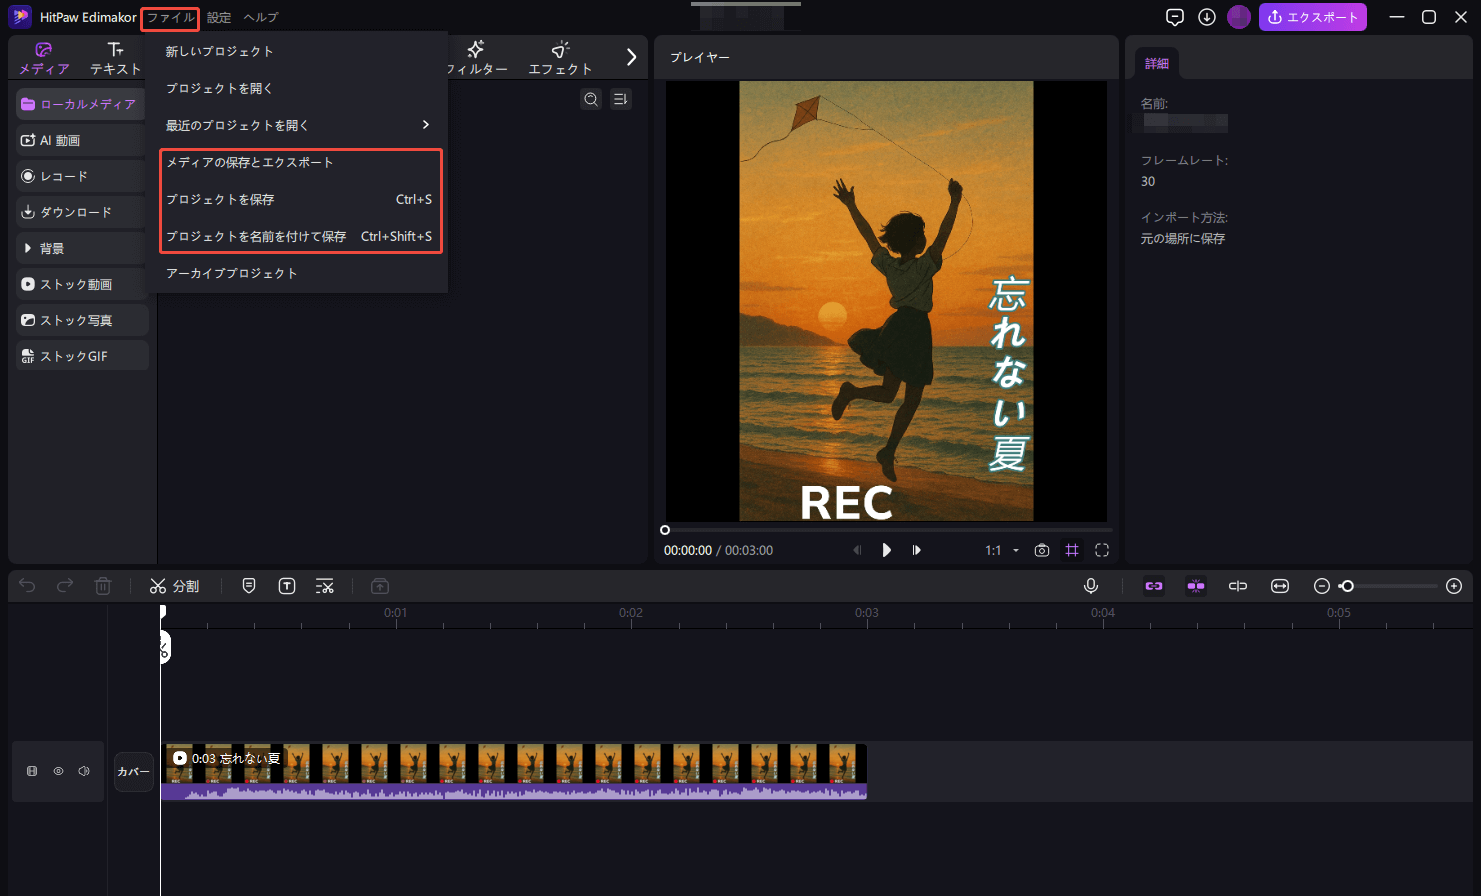Open the 1:1 aspect ratio dropdown

[1002, 550]
